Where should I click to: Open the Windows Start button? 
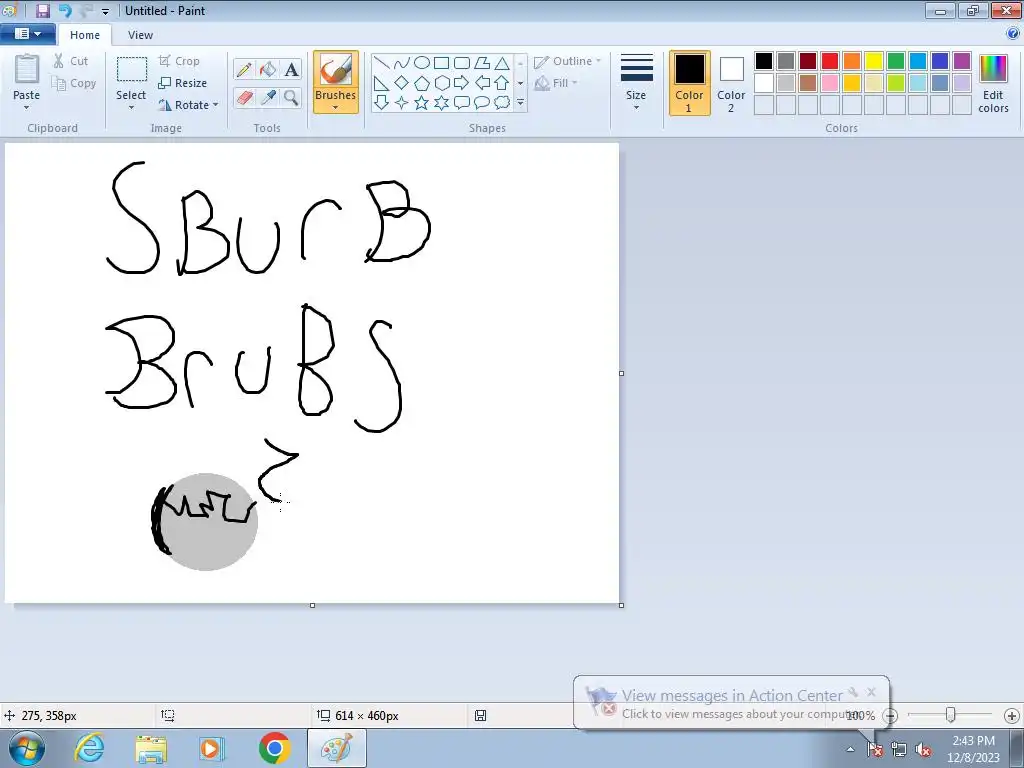[x=26, y=748]
